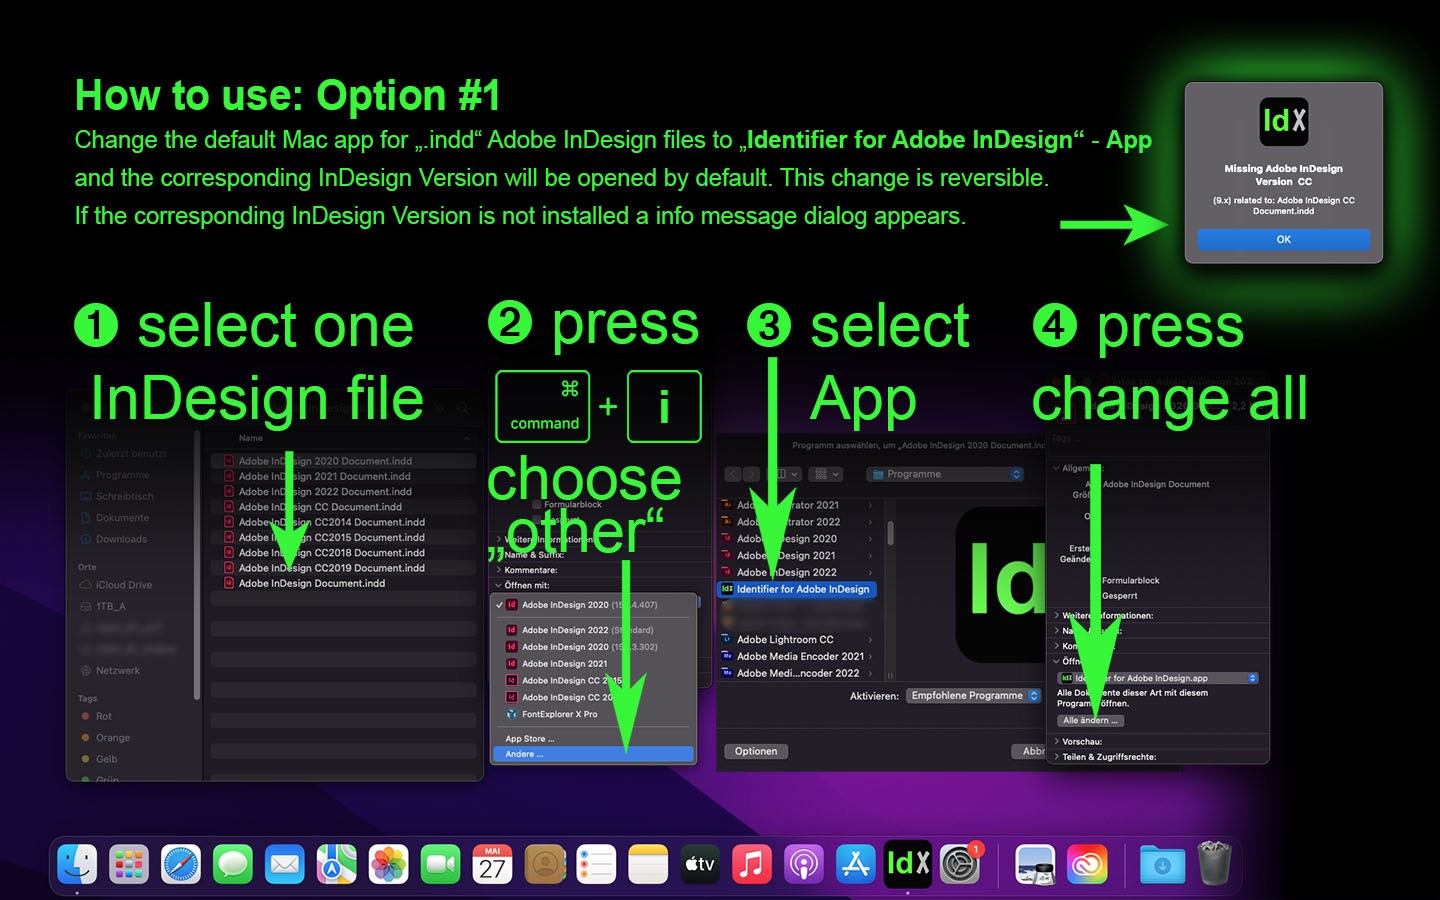Select Adobe Lightroom CC in the app list
Screen dimensions: 1440x900
pyautogui.click(x=797, y=640)
